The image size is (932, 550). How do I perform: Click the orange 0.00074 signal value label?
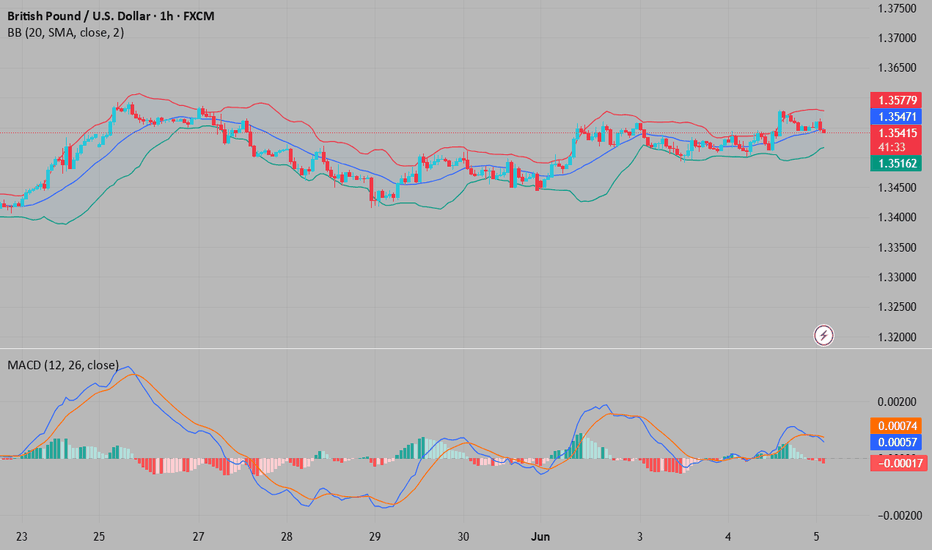[x=896, y=426]
